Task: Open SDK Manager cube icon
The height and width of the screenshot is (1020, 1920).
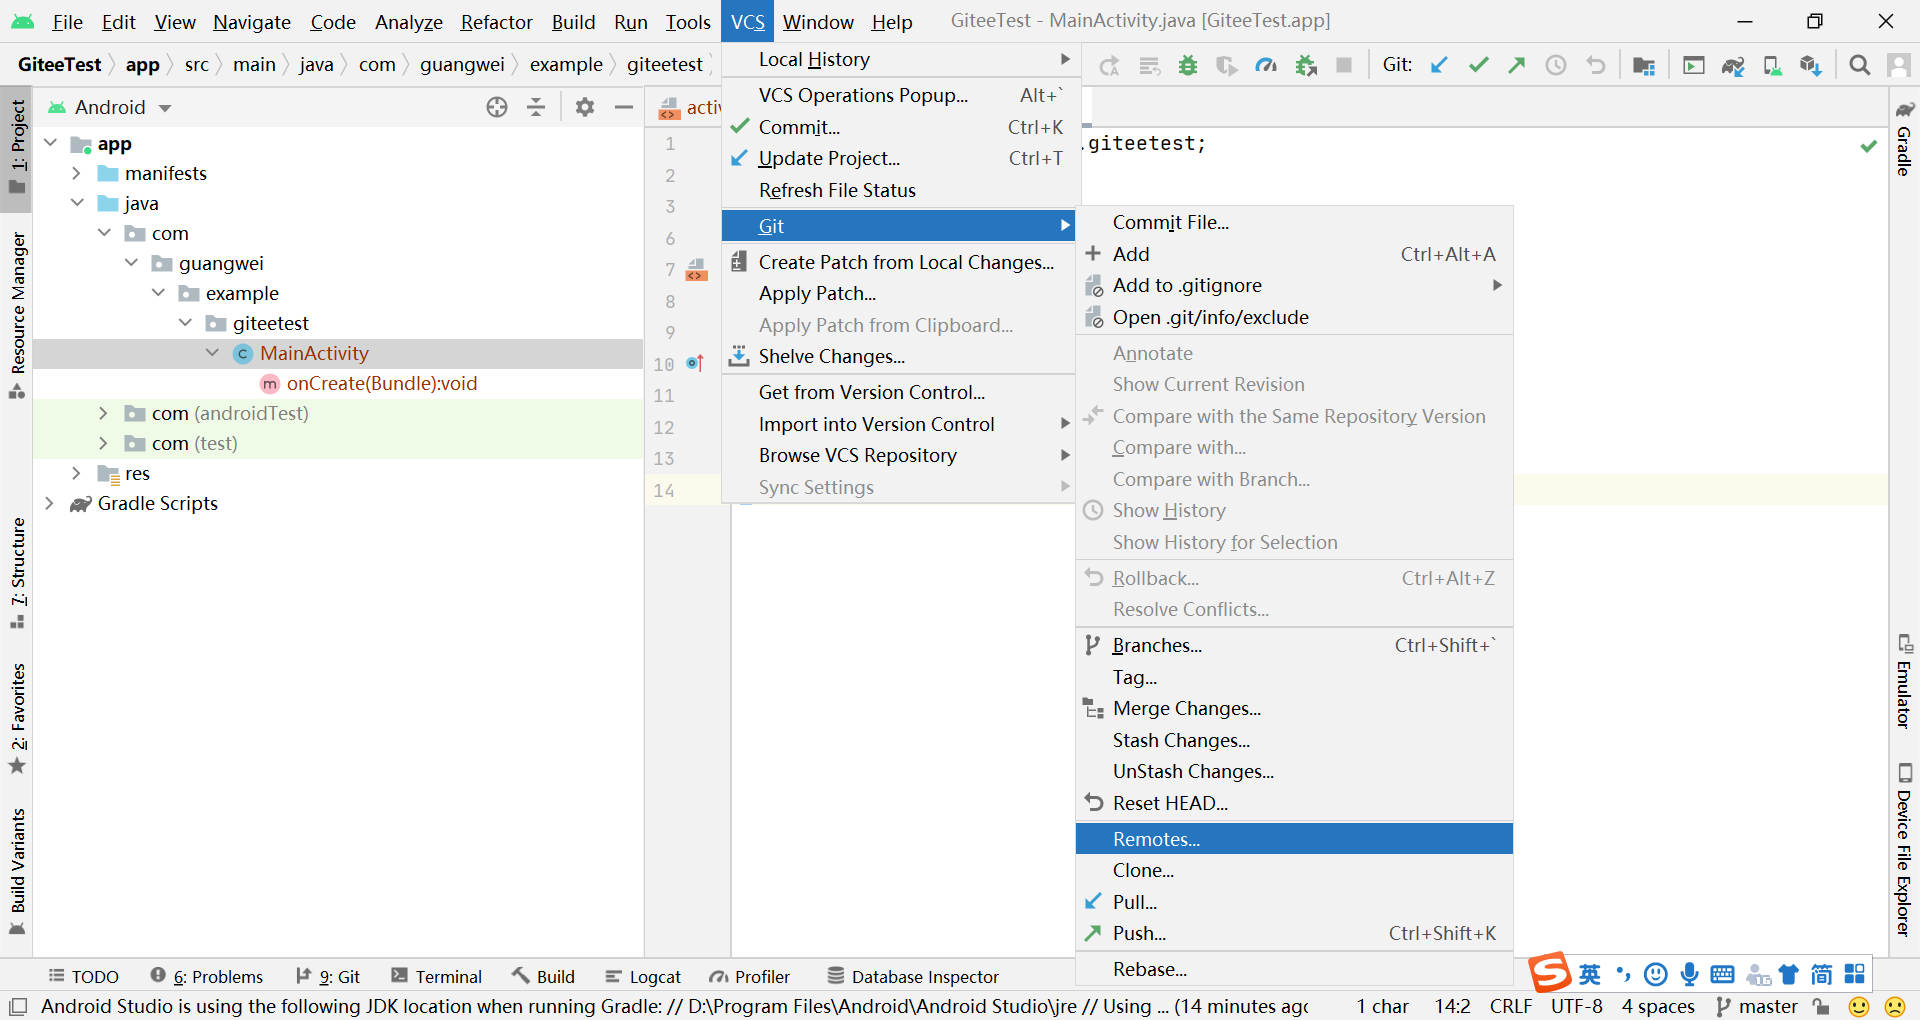Action: point(1810,65)
